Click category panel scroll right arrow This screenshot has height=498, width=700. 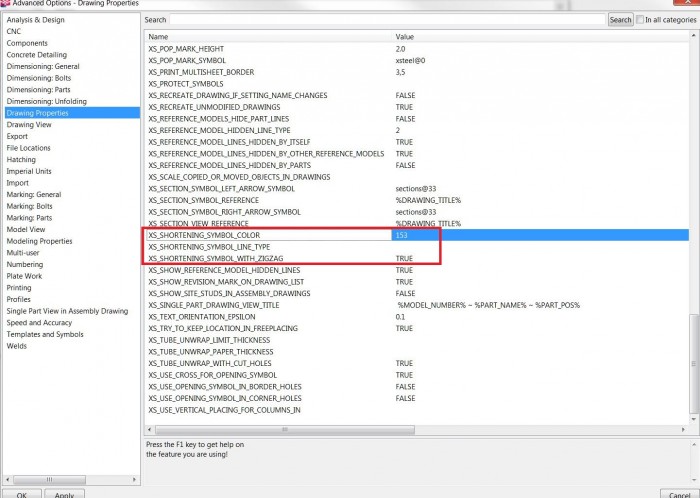pyautogui.click(x=134, y=479)
